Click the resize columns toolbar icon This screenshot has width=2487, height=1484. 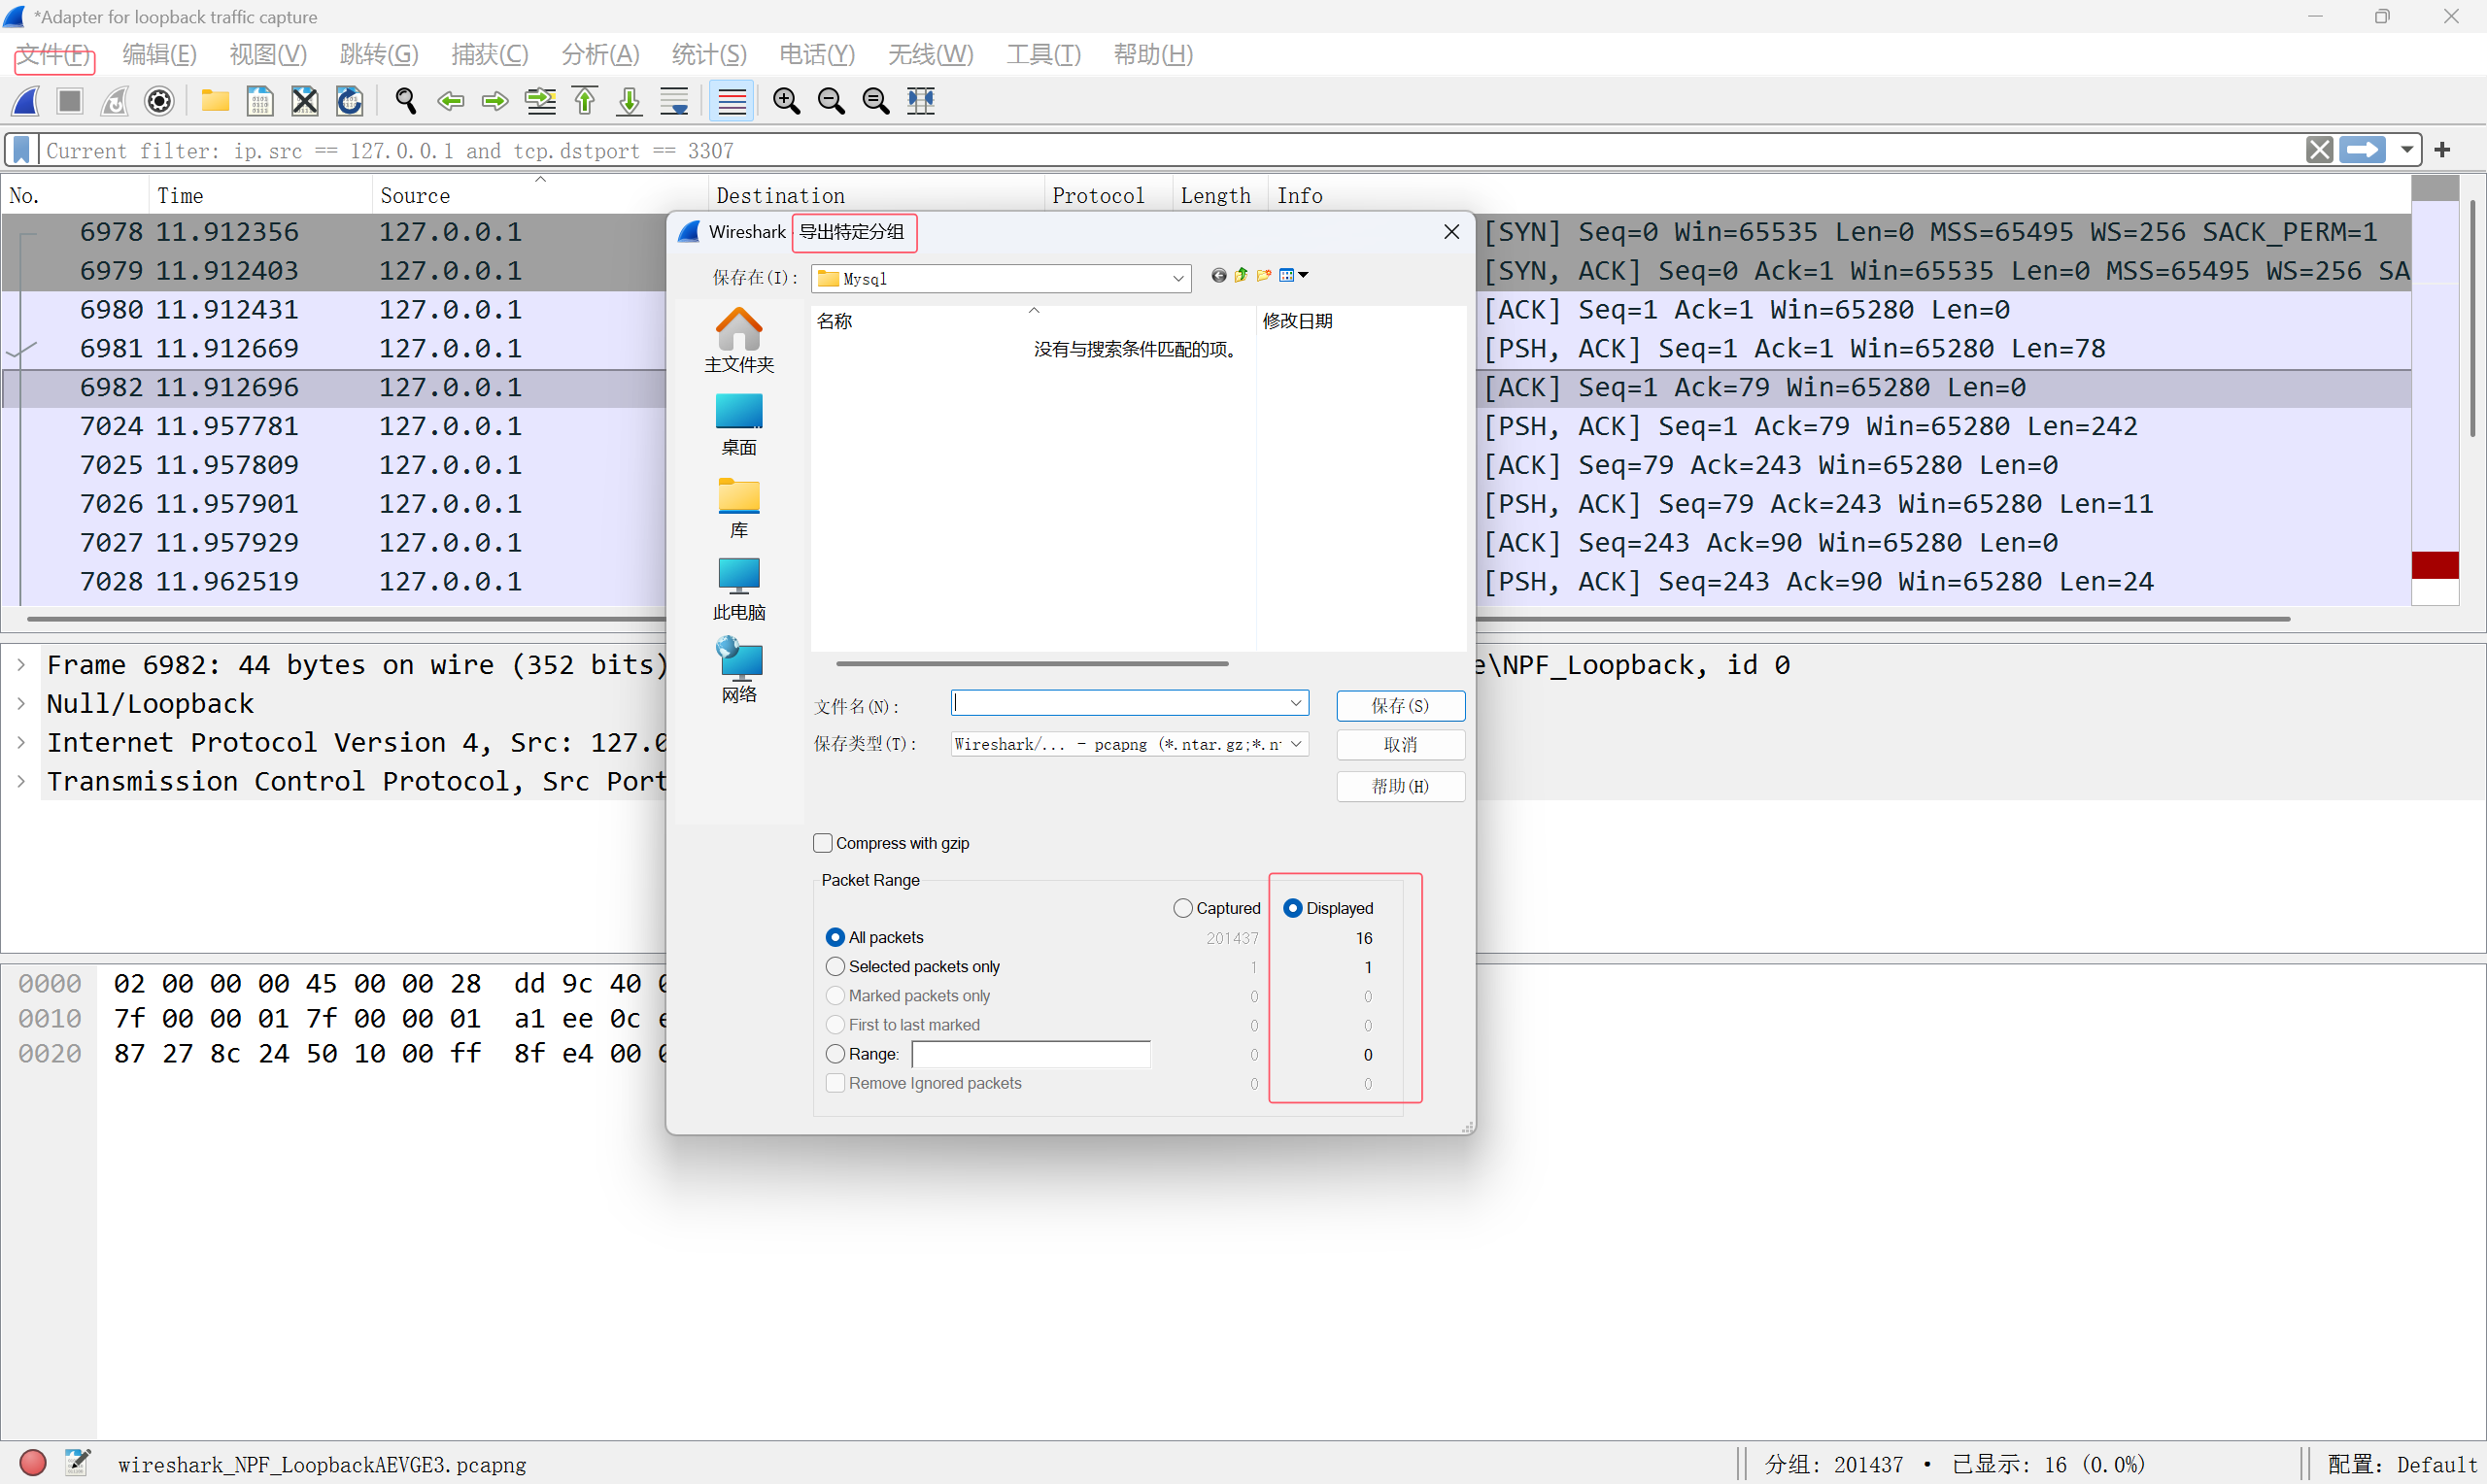[x=920, y=101]
